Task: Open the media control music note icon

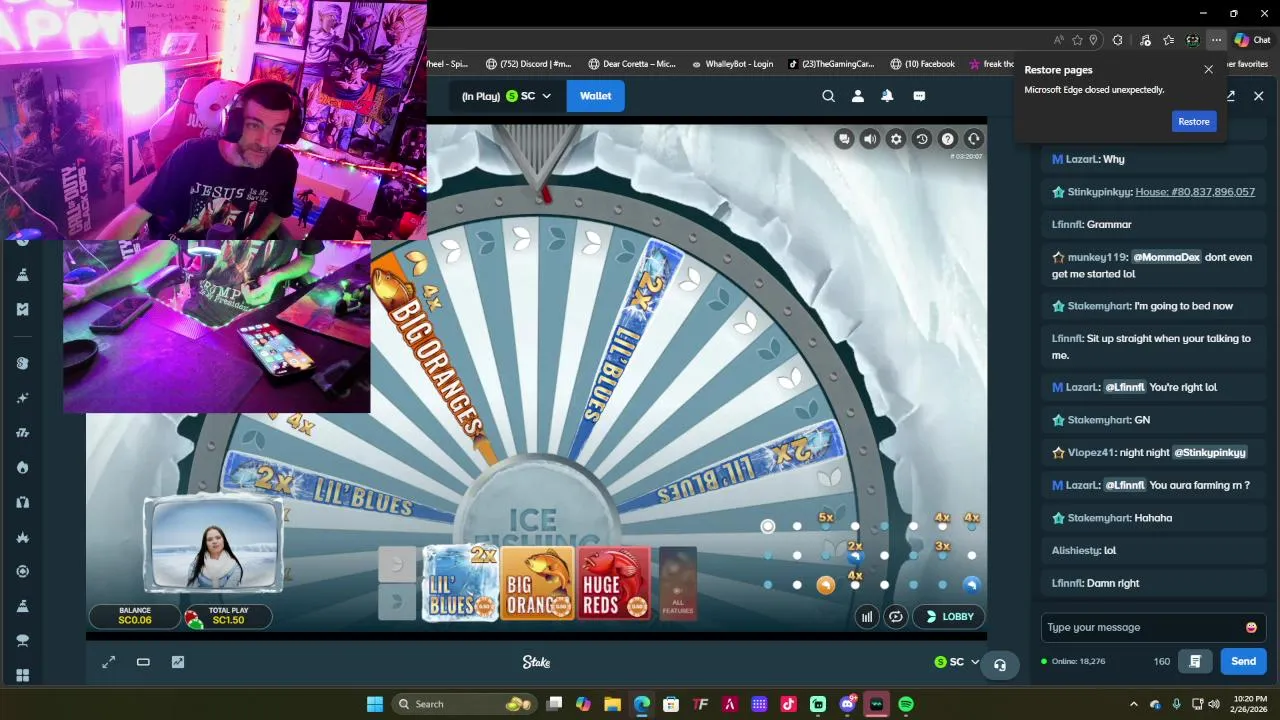Action: click(x=1145, y=40)
